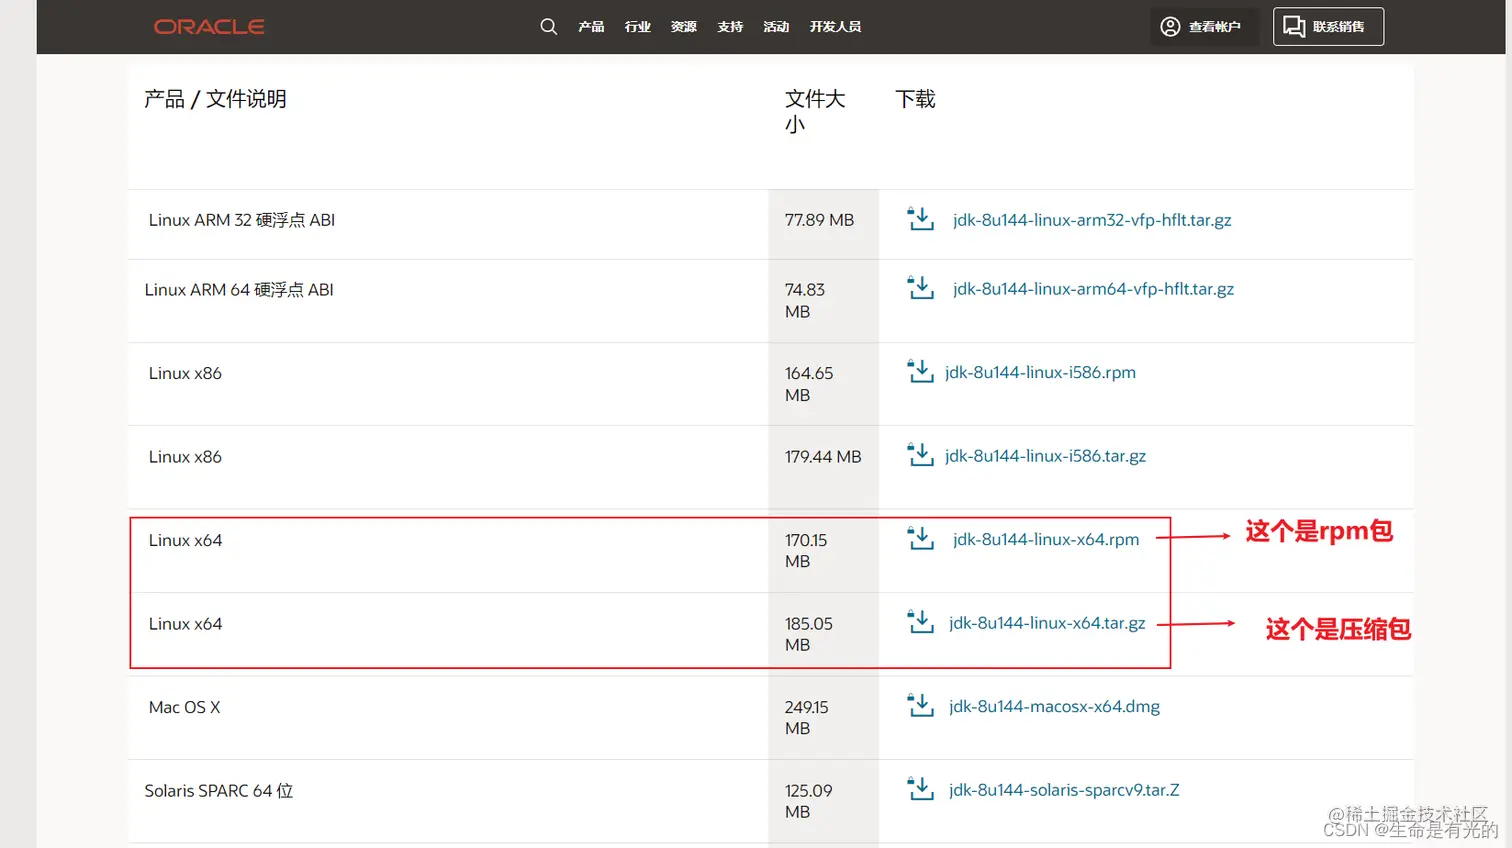The height and width of the screenshot is (848, 1512).
Task: Click the 164.65 MB file size
Action: pyautogui.click(x=809, y=384)
